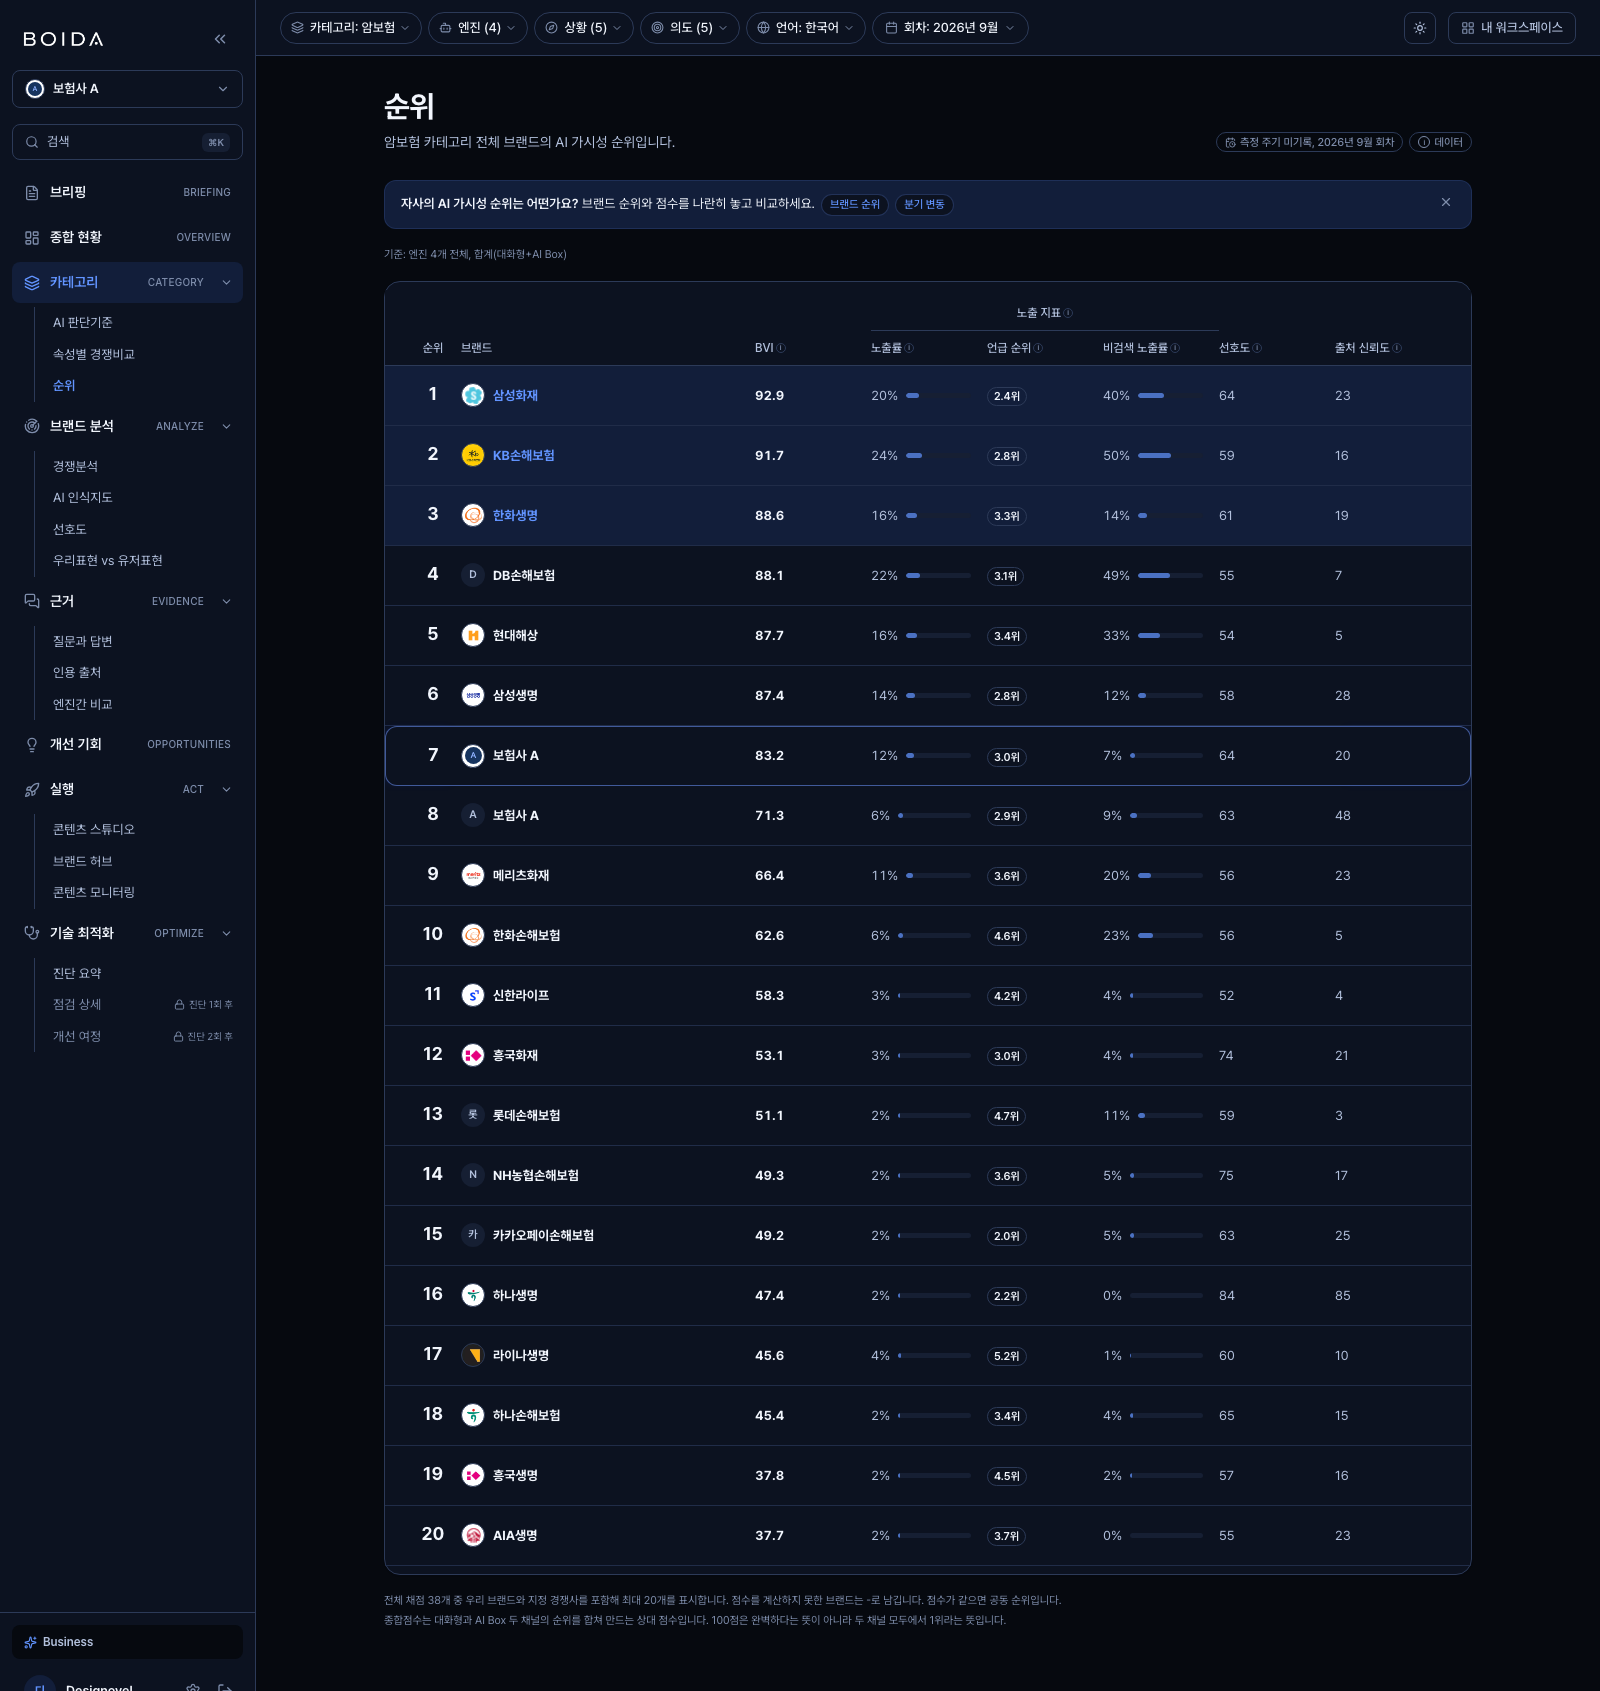Click the 흥국화재 brand logo
This screenshot has width=1600, height=1691.
coord(473,1055)
